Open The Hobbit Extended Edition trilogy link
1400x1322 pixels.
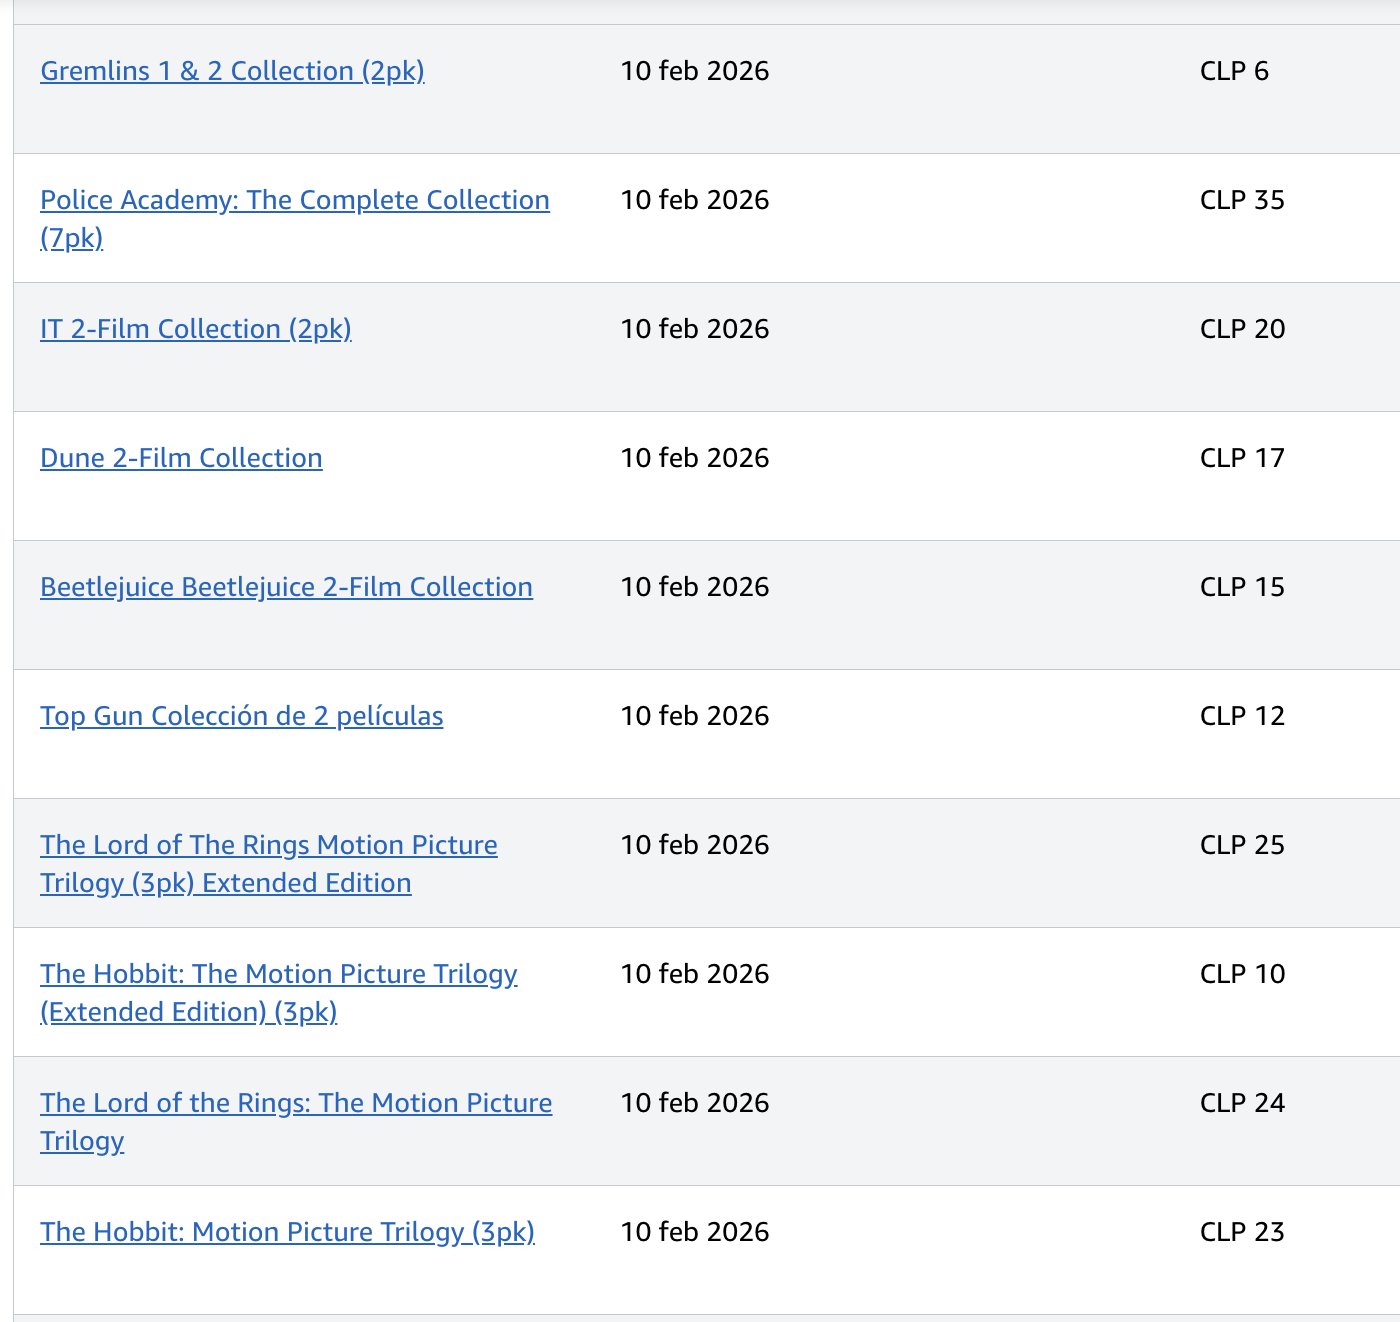(x=278, y=974)
